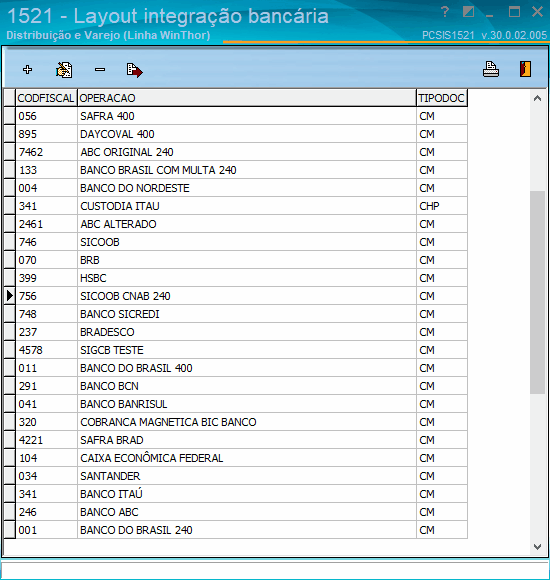Click scrollbar down arrow
Screen dimensions: 550x580
pyautogui.click(x=537, y=546)
